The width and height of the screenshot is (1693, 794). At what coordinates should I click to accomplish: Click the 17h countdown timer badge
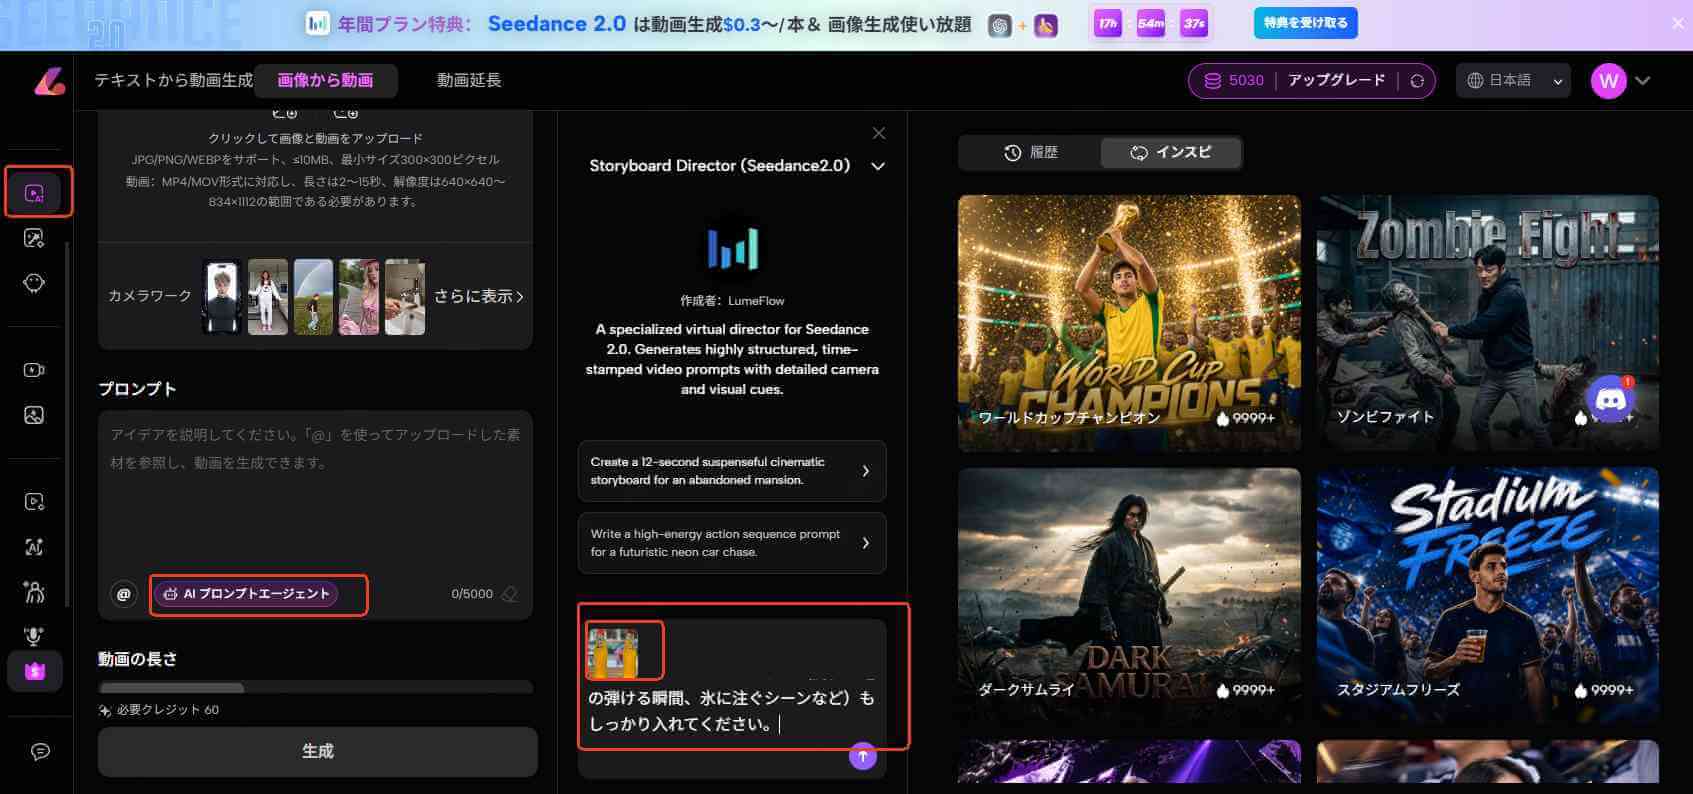tap(1108, 24)
